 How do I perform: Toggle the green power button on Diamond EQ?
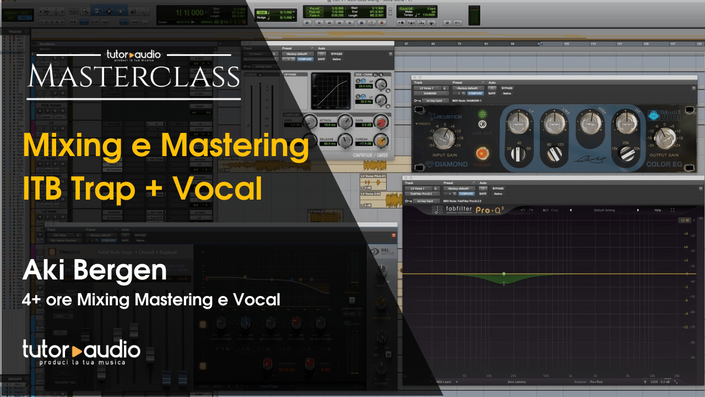(482, 114)
